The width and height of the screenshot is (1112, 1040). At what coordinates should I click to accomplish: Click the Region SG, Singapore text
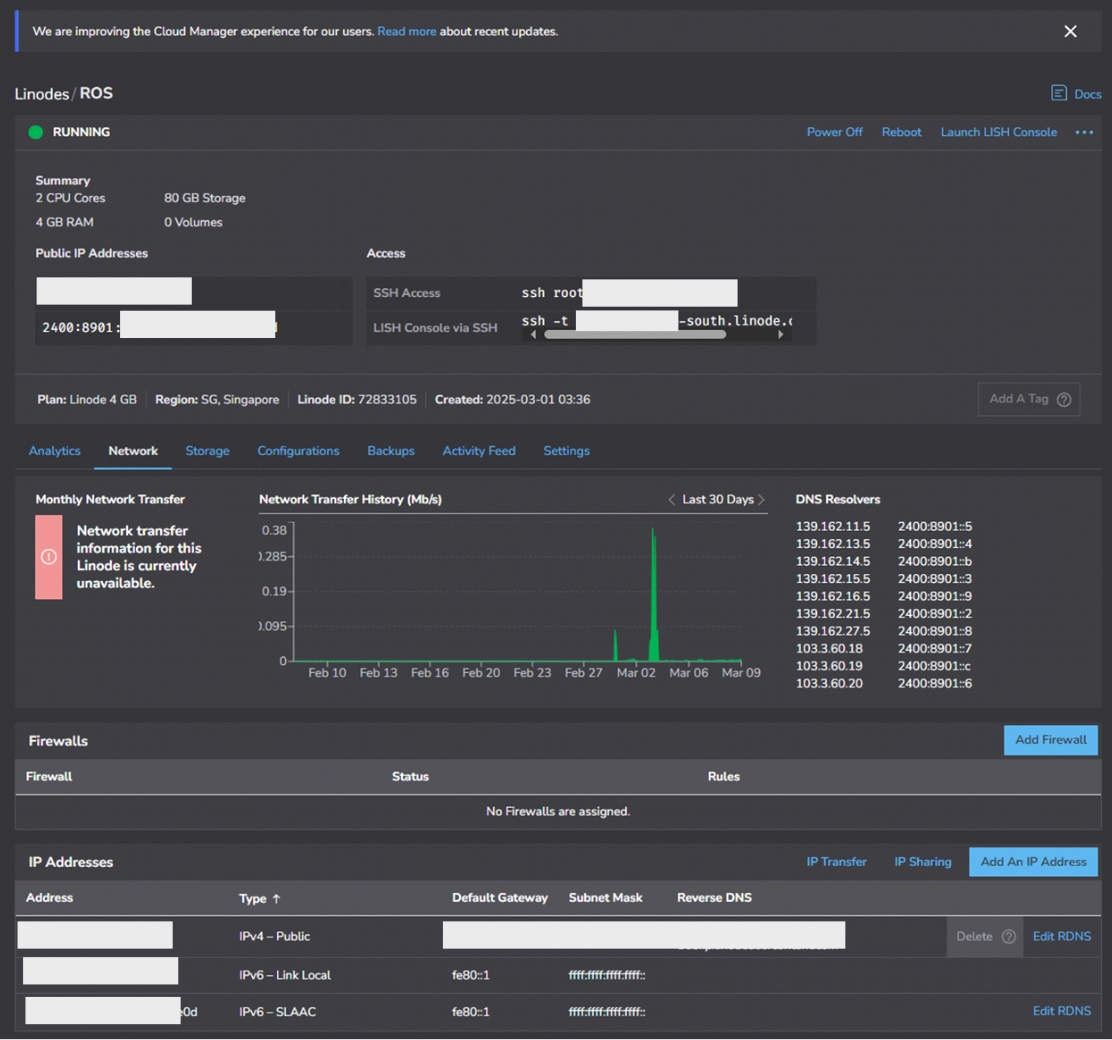217,399
